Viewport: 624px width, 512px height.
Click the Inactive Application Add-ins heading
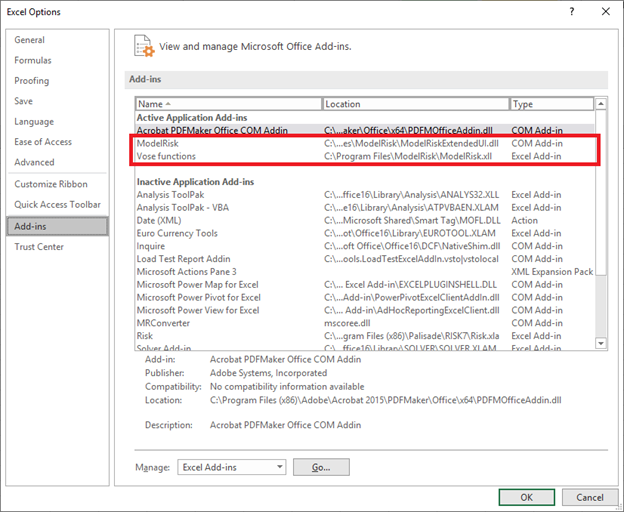click(x=195, y=181)
